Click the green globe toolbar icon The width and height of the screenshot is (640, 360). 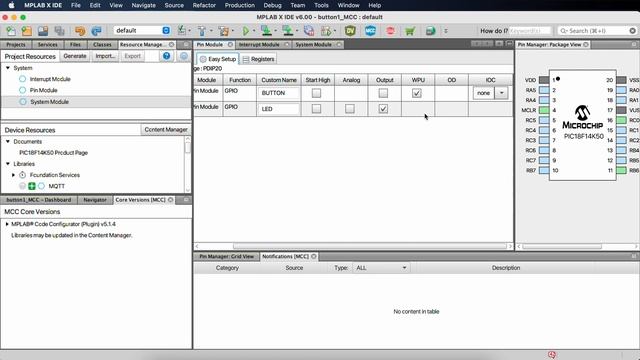pos(430,31)
